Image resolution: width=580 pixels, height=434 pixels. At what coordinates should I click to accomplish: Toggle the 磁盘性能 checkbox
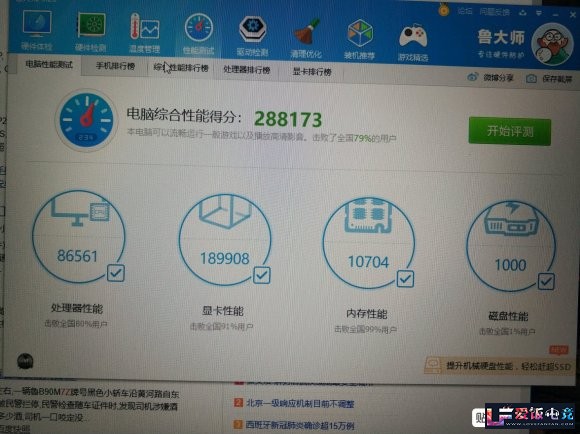tap(546, 282)
